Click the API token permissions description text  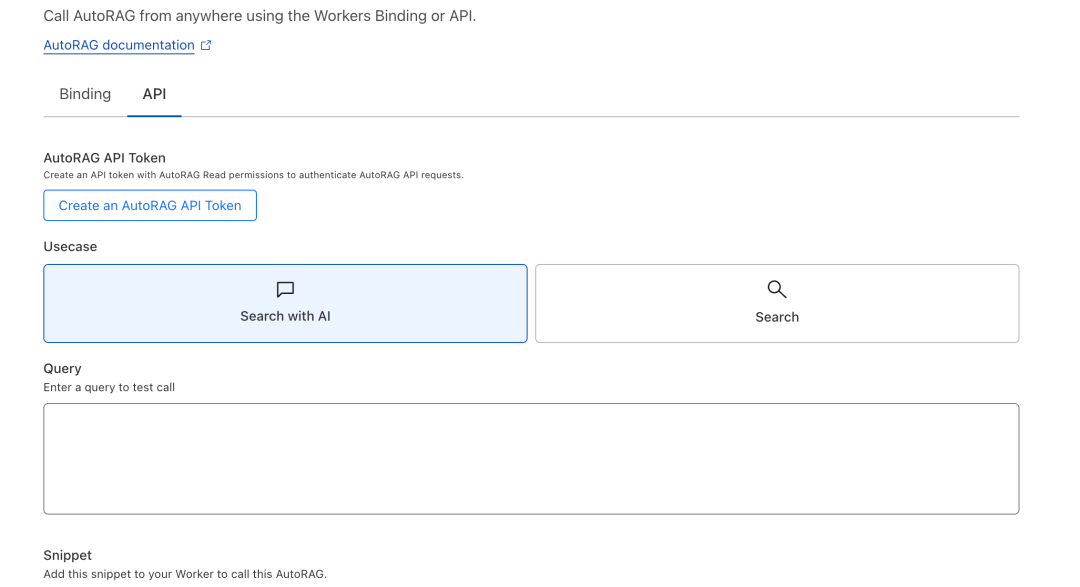(253, 175)
